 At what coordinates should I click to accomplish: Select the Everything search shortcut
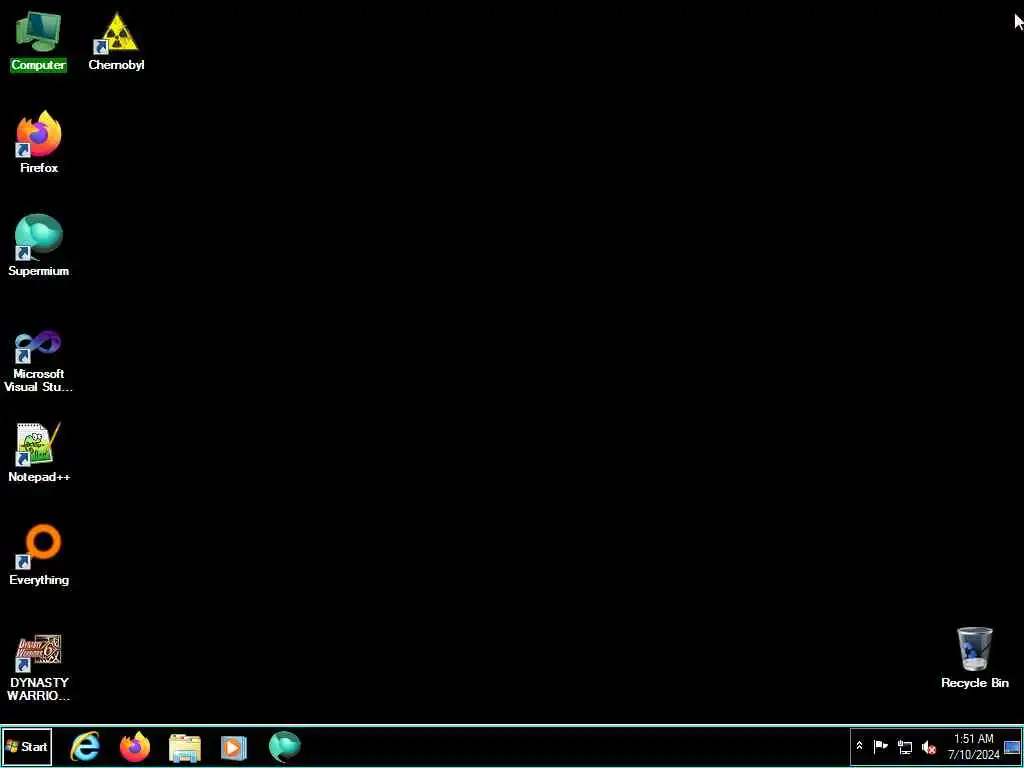coord(39,554)
